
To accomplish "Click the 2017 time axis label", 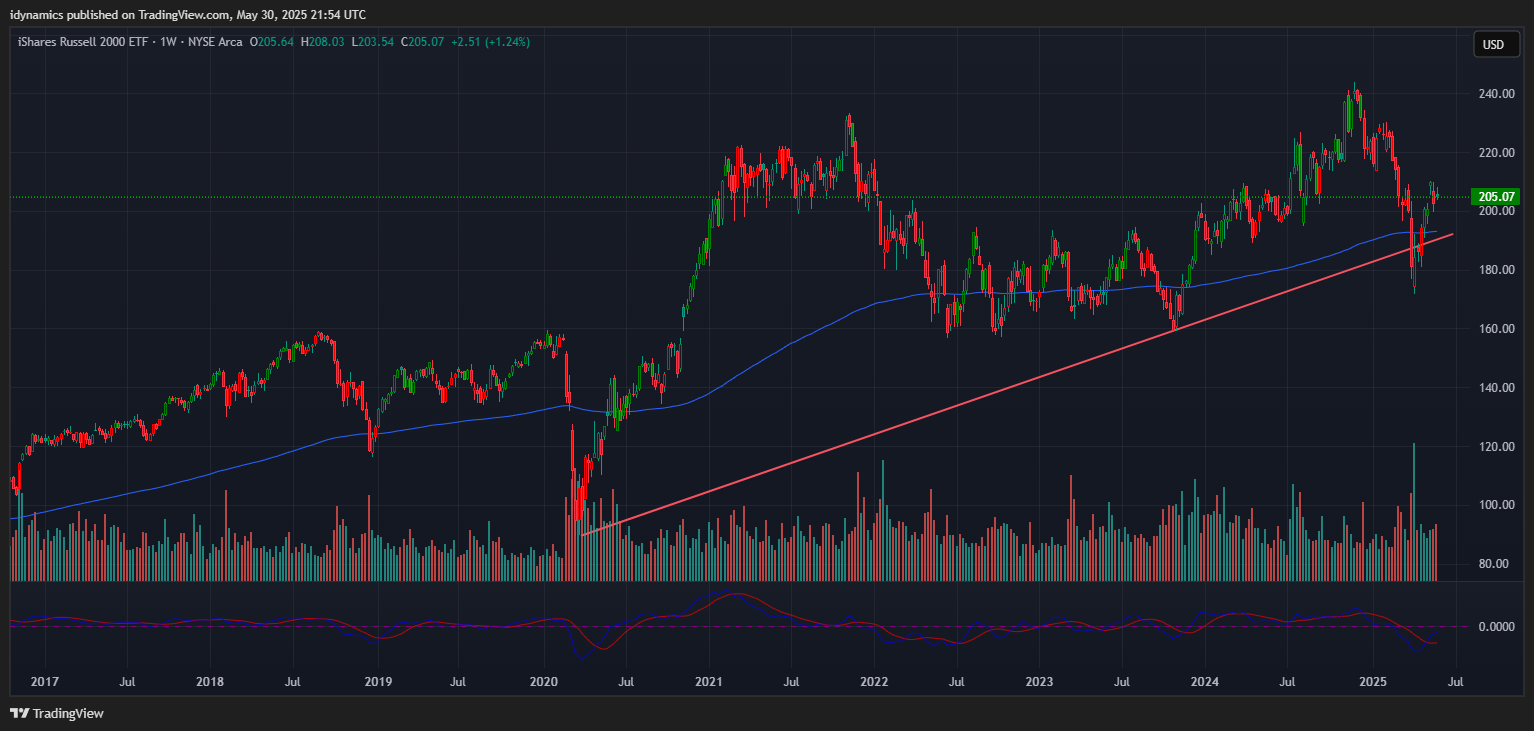I will tap(44, 683).
